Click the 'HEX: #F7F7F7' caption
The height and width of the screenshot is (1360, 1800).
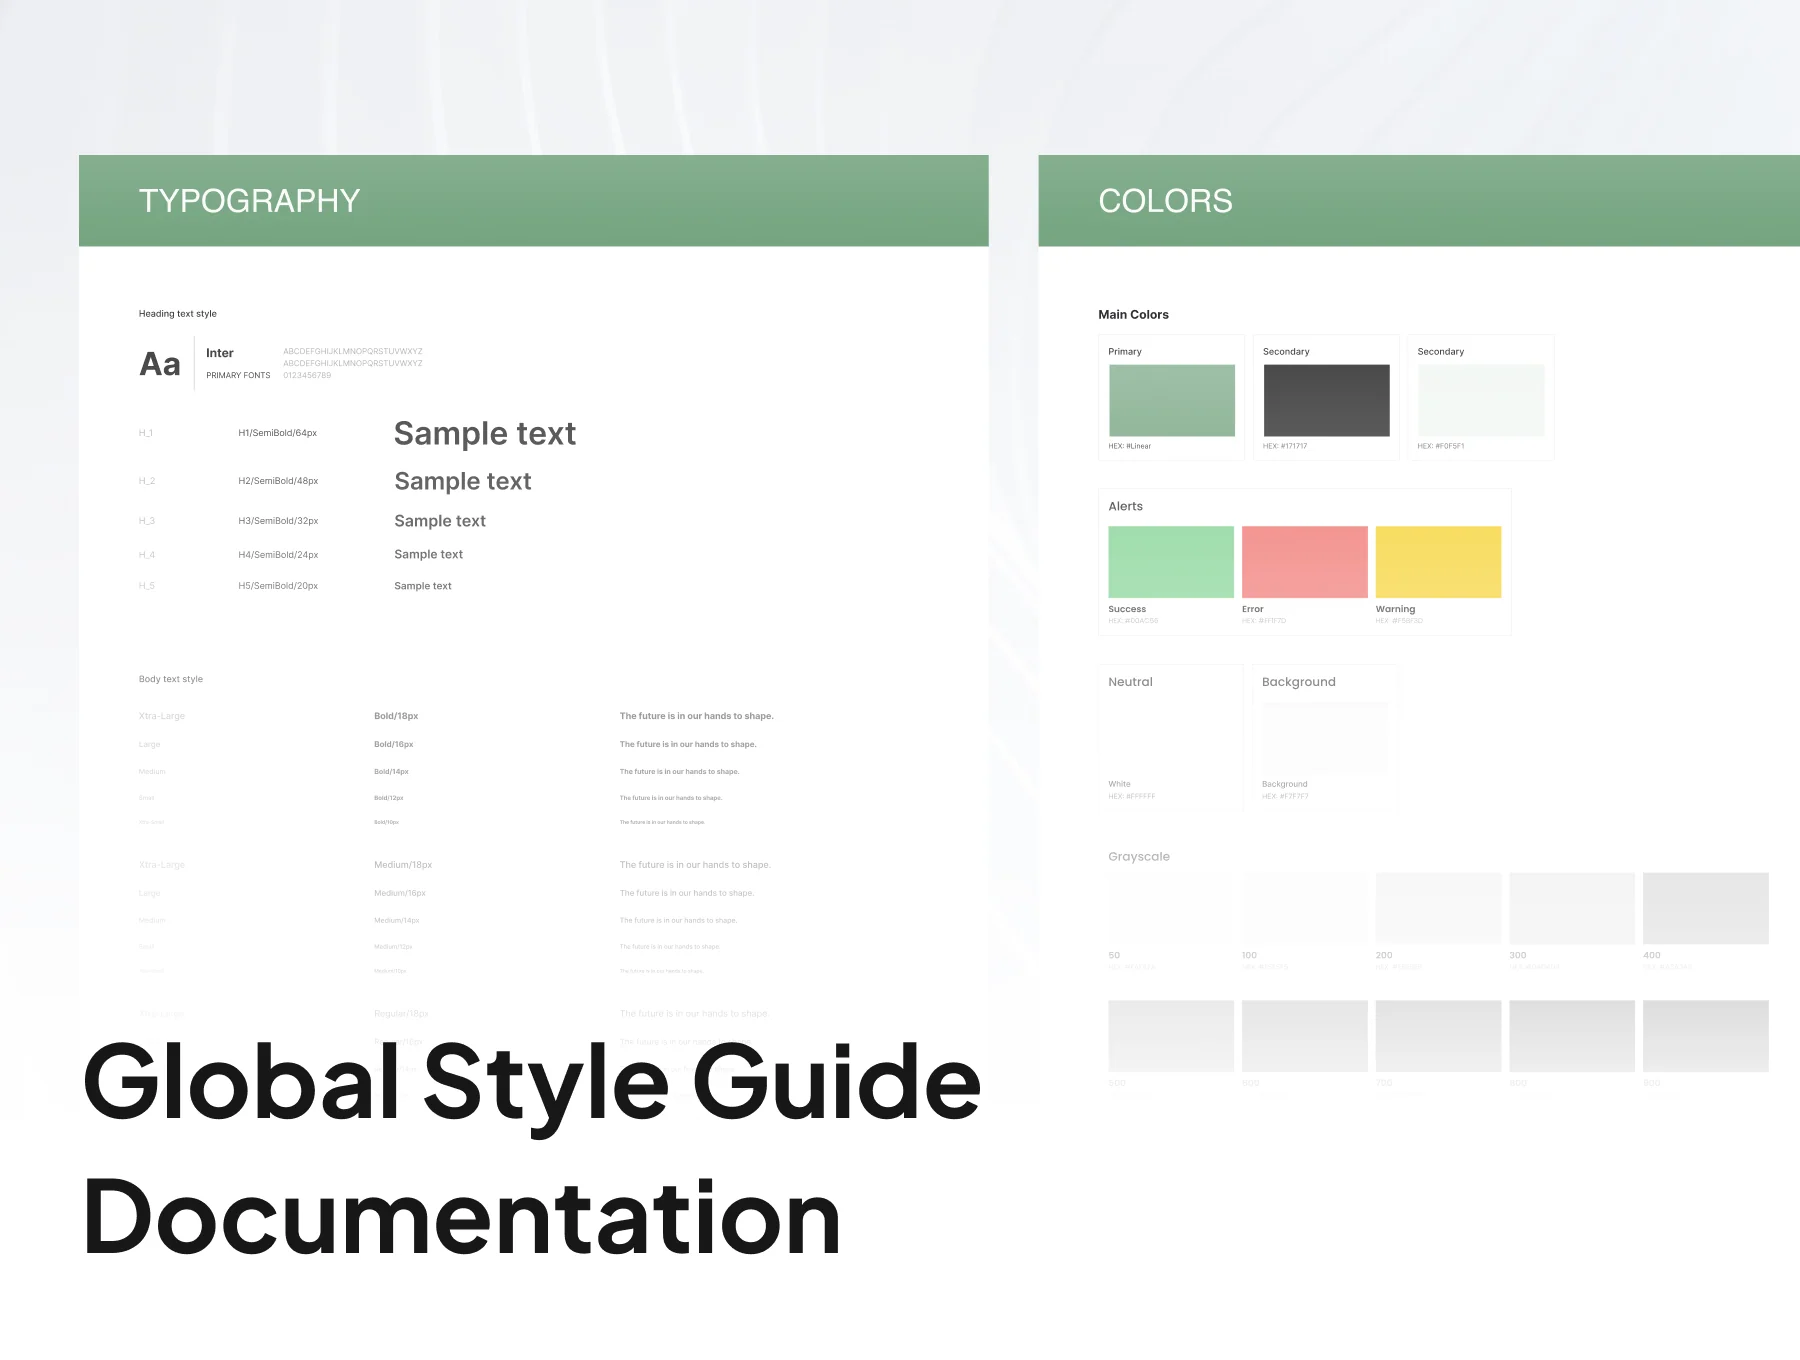pyautogui.click(x=1285, y=796)
